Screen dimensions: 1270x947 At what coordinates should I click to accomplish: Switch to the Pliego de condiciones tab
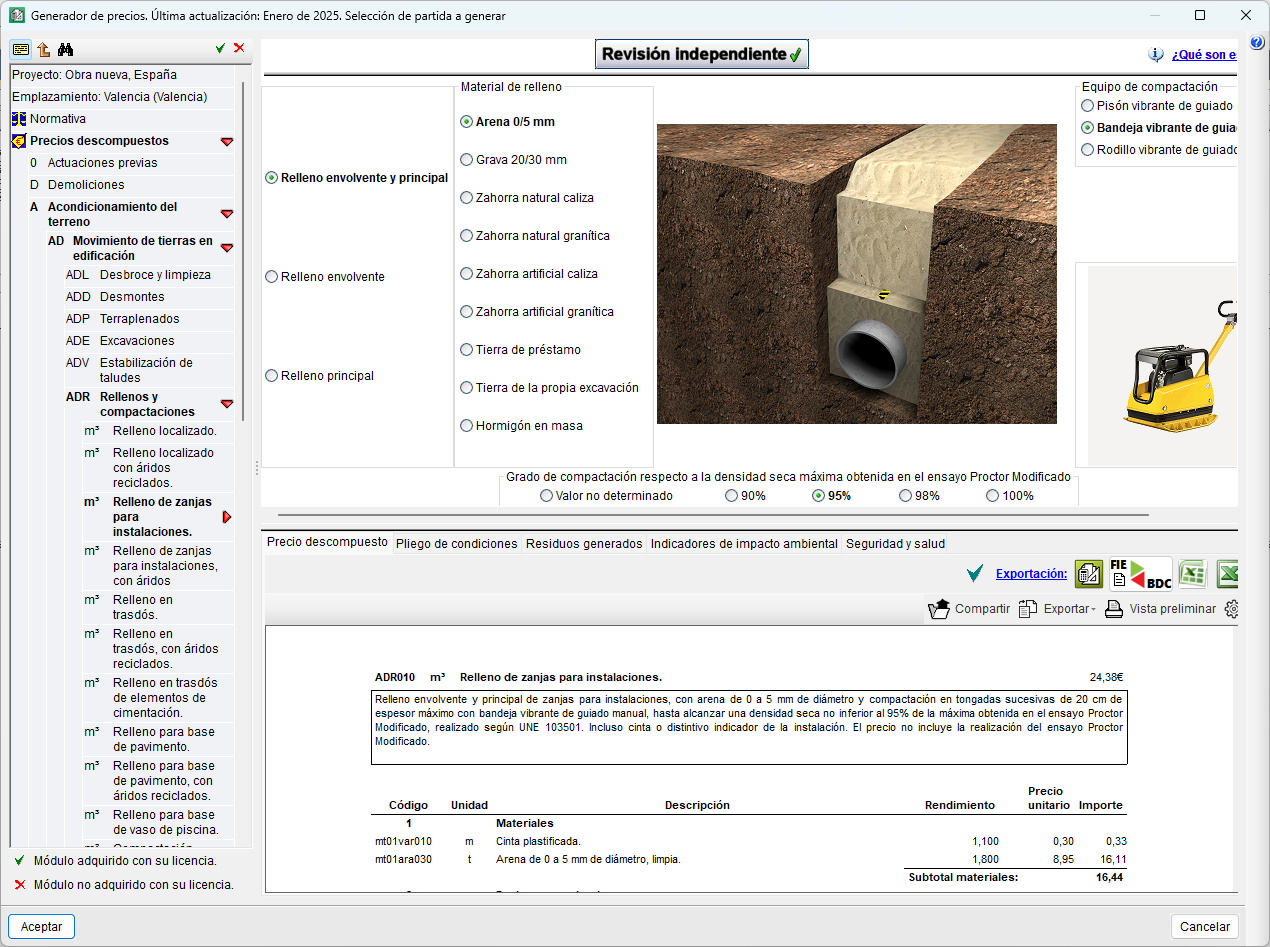pyautogui.click(x=456, y=544)
